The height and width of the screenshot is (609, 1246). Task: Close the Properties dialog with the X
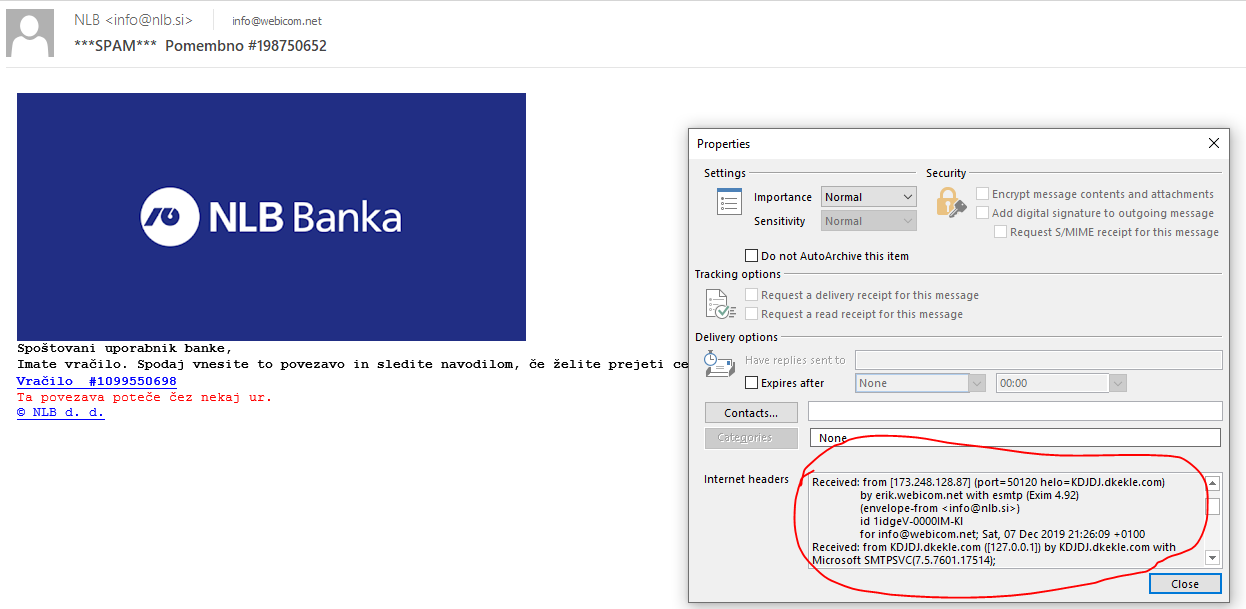(1214, 143)
